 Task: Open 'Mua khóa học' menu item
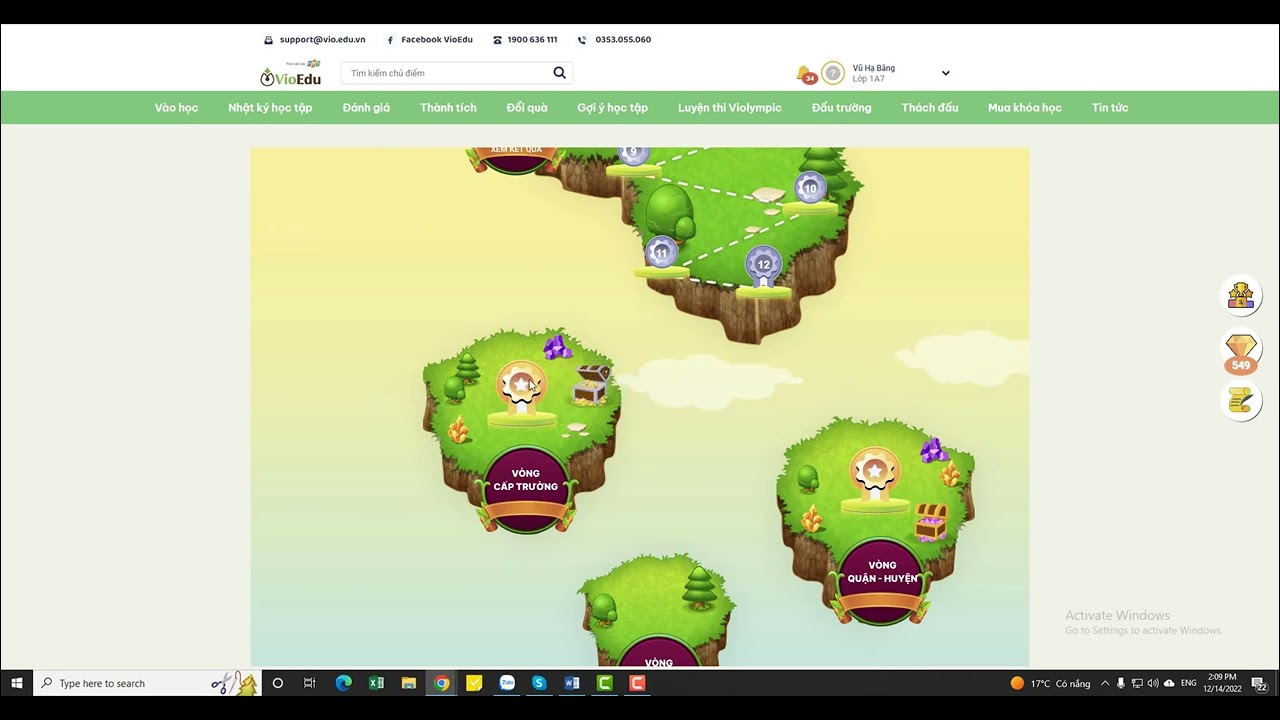tap(1025, 108)
